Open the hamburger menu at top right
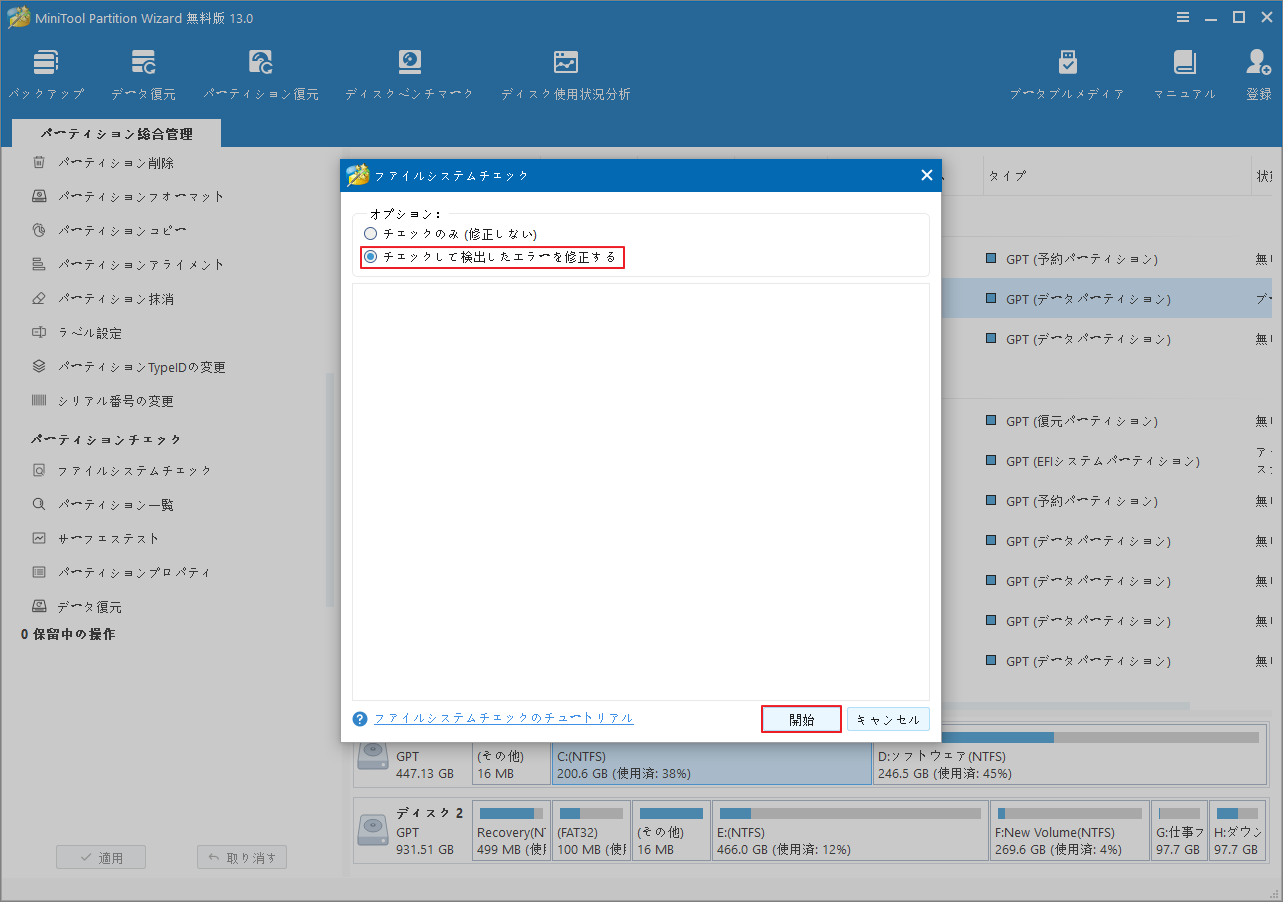1283x902 pixels. click(x=1183, y=16)
